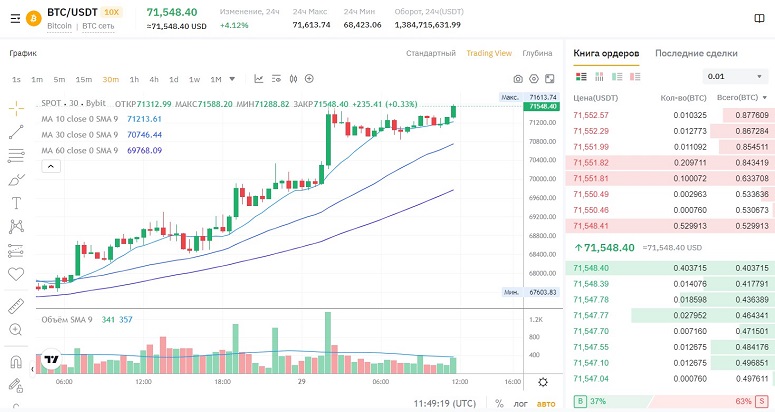This screenshot has height=412, width=775.
Task: Switch to the Глубина chart view
Action: (537, 53)
